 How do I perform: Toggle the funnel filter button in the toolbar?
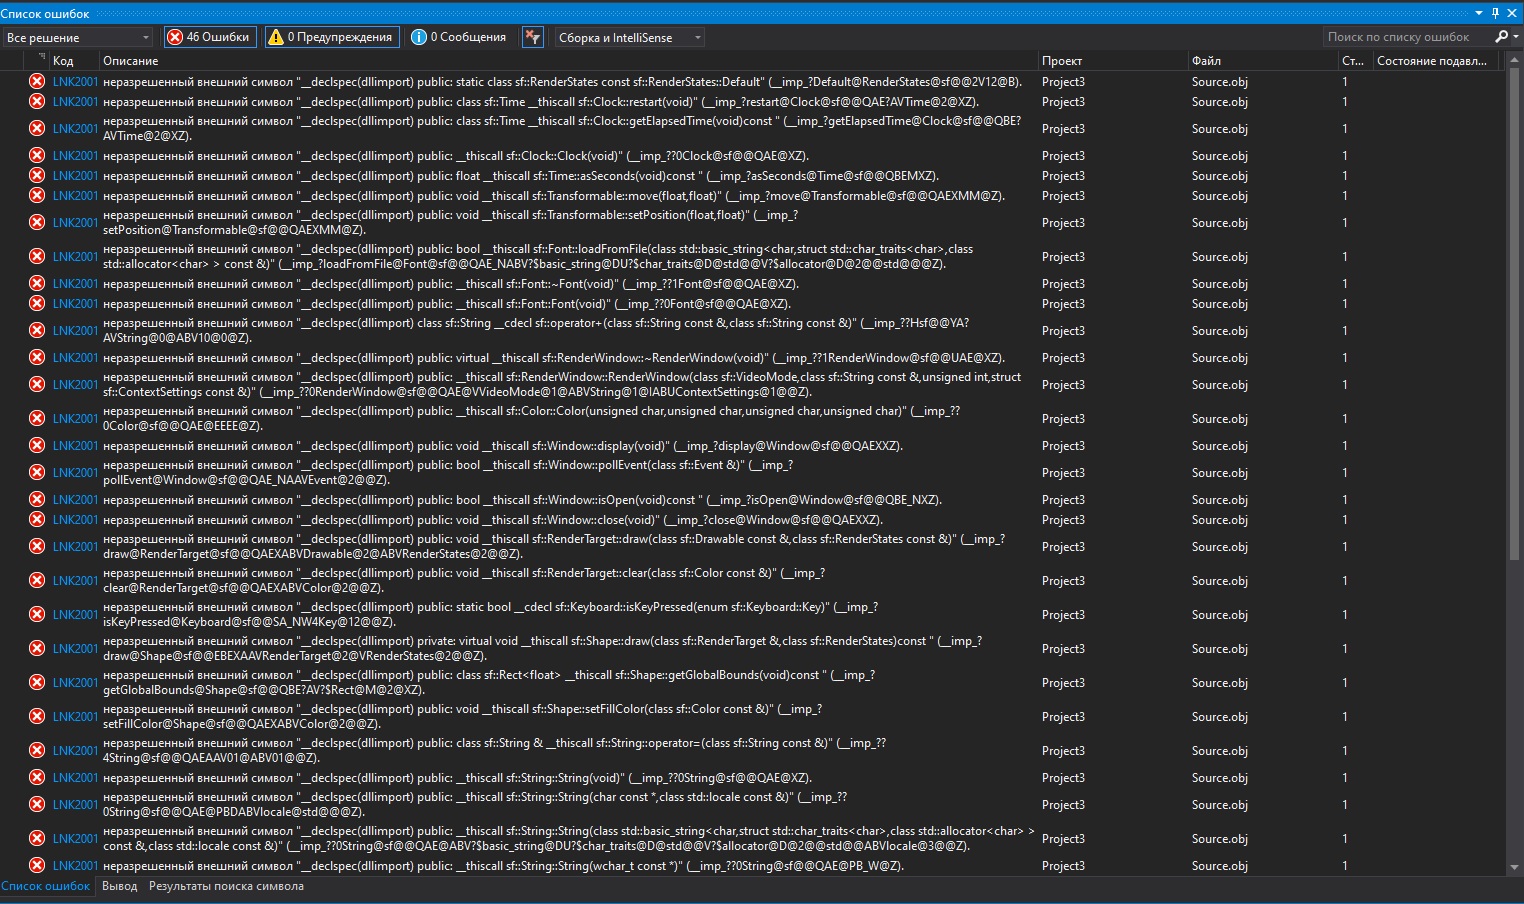(533, 37)
